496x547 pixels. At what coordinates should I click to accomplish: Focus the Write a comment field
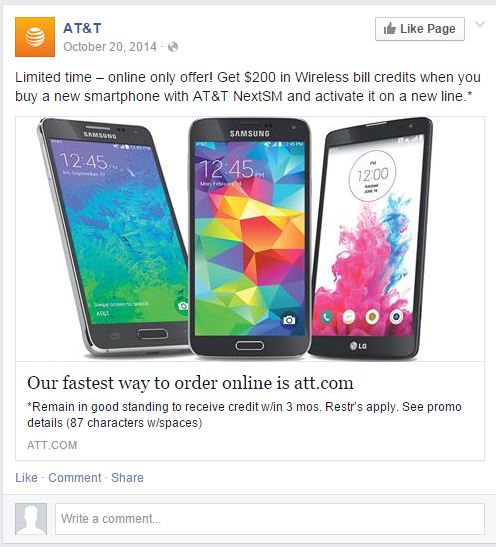270,519
